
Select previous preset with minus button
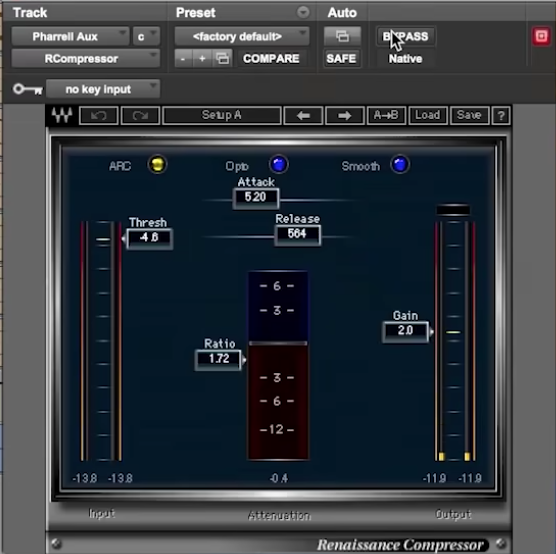tap(183, 59)
